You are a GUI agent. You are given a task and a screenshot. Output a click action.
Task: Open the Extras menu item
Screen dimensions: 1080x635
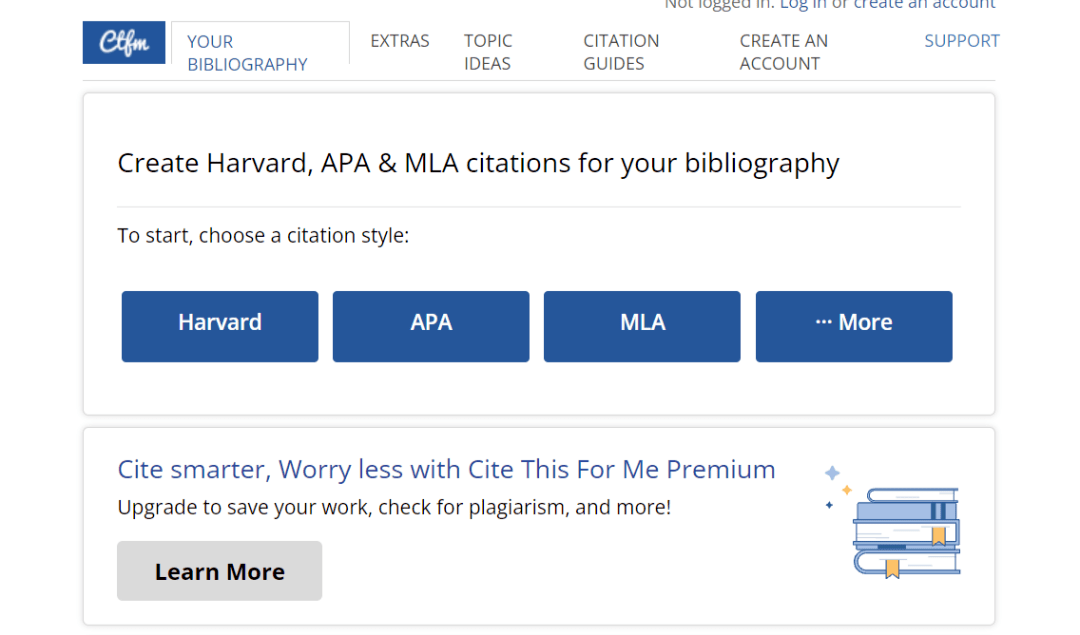(399, 41)
